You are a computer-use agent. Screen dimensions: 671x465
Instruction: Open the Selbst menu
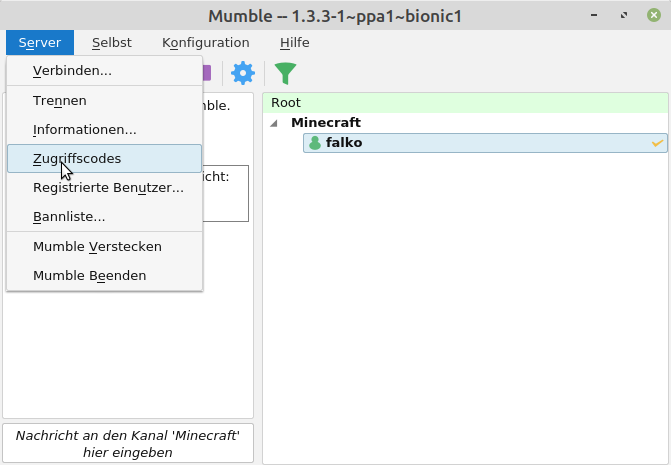[x=111, y=43]
